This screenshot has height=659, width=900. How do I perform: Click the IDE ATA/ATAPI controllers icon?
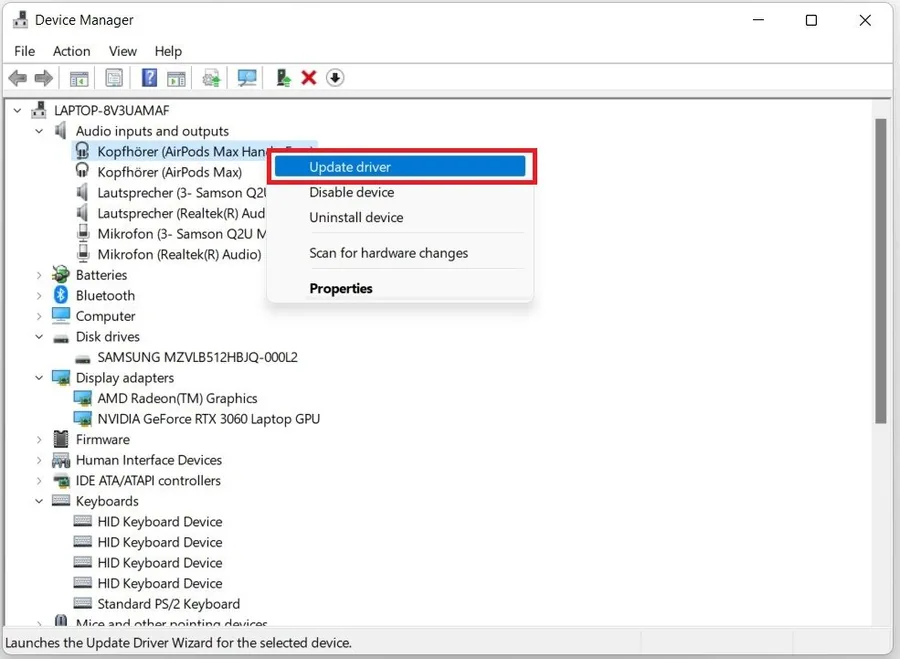click(x=60, y=480)
